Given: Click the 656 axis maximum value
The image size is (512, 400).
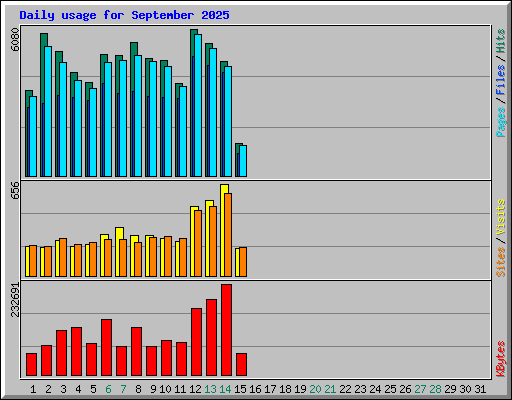Looking at the screenshot, I should [x=15, y=190].
